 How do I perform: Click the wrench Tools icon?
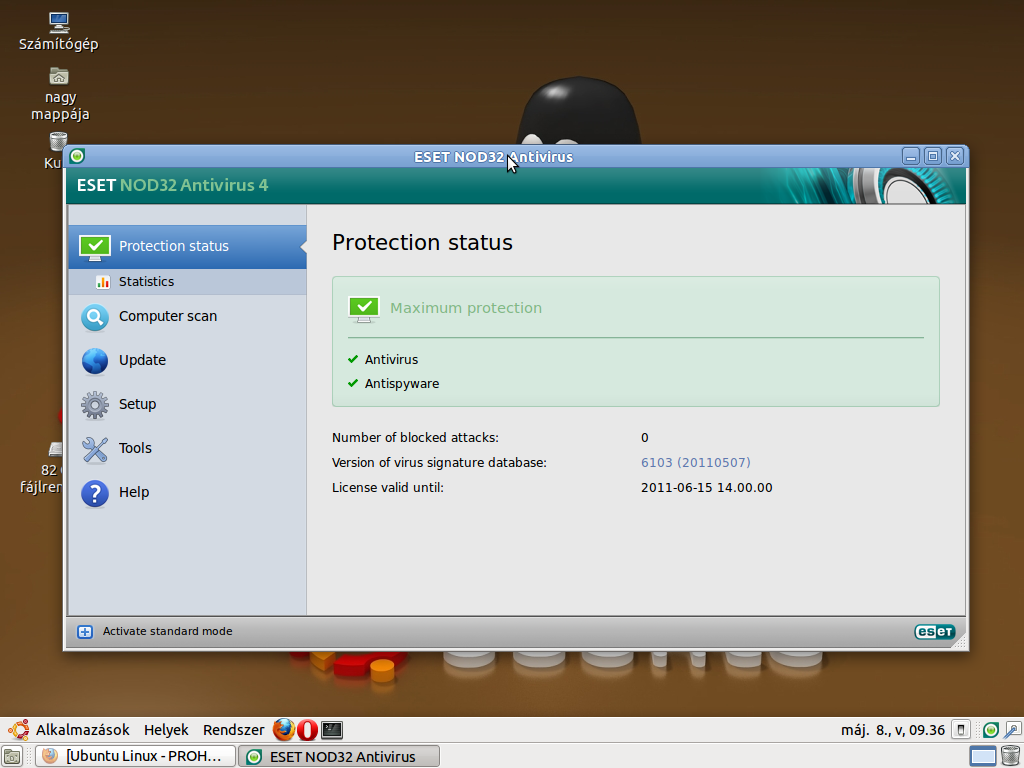click(x=95, y=450)
